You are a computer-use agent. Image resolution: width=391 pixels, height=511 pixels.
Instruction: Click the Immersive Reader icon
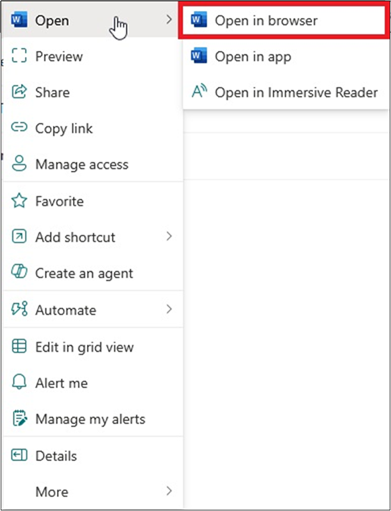tap(199, 91)
